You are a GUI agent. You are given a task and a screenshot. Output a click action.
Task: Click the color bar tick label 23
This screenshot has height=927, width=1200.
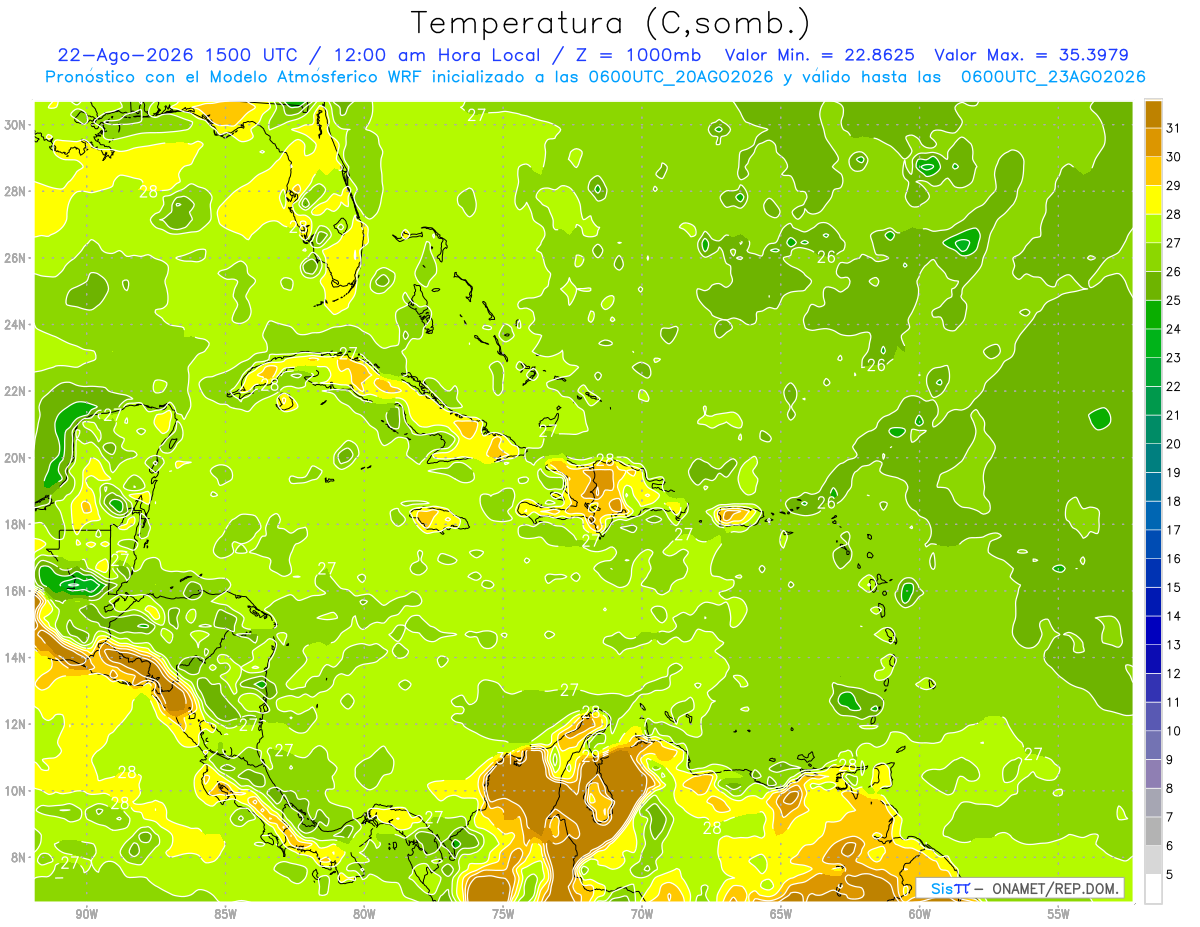(1174, 357)
